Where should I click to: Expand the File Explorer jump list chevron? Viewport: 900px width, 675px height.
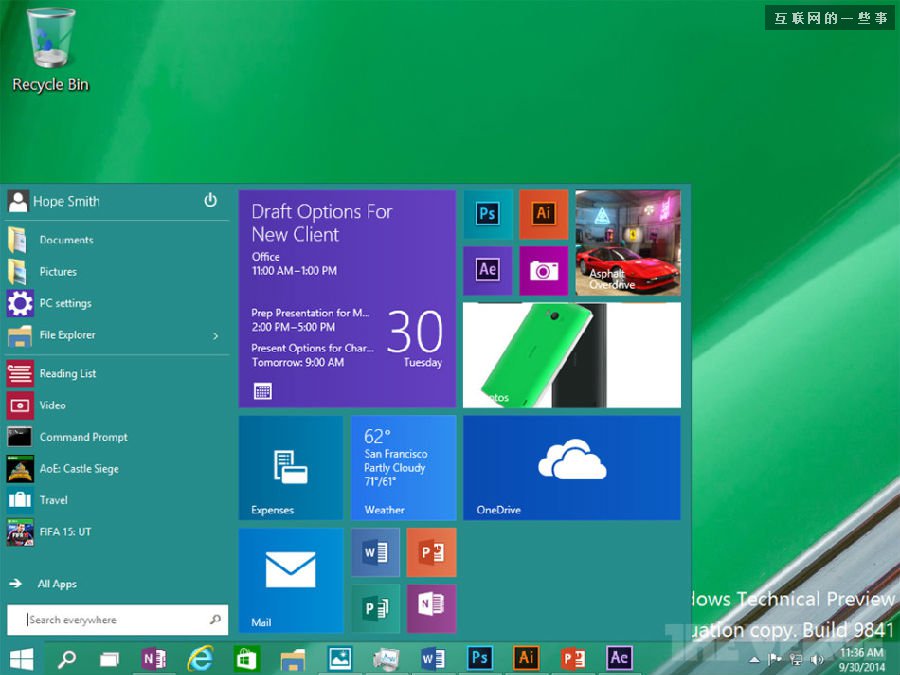(x=213, y=336)
